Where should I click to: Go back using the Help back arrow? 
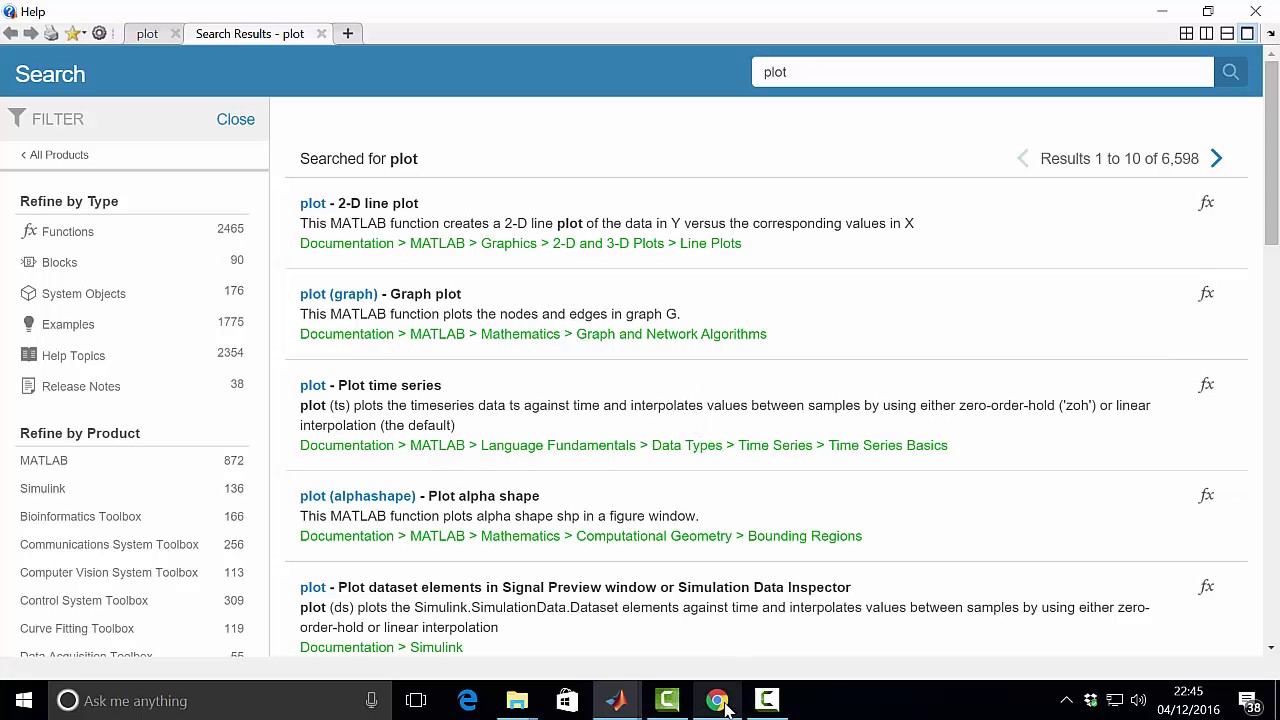pyautogui.click(x=10, y=33)
